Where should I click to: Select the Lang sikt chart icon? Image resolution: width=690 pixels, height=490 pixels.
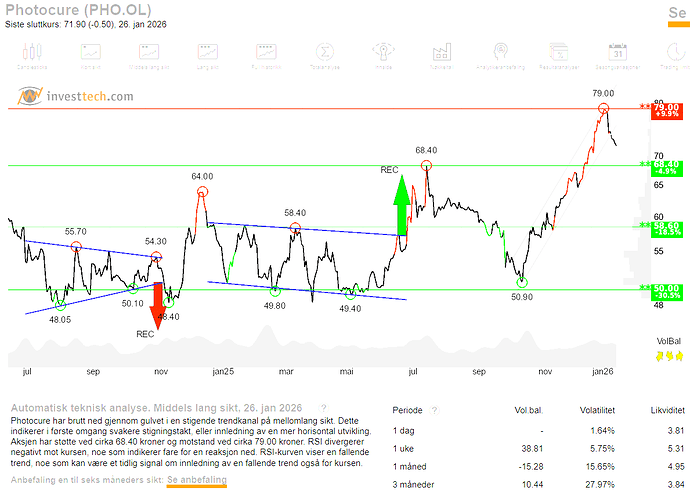(208, 53)
